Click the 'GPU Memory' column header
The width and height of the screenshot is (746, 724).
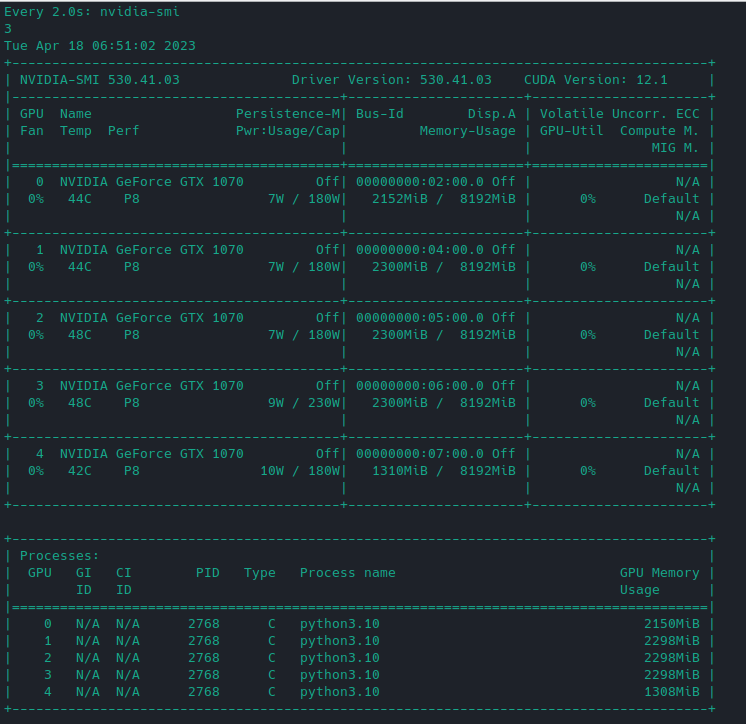[659, 573]
